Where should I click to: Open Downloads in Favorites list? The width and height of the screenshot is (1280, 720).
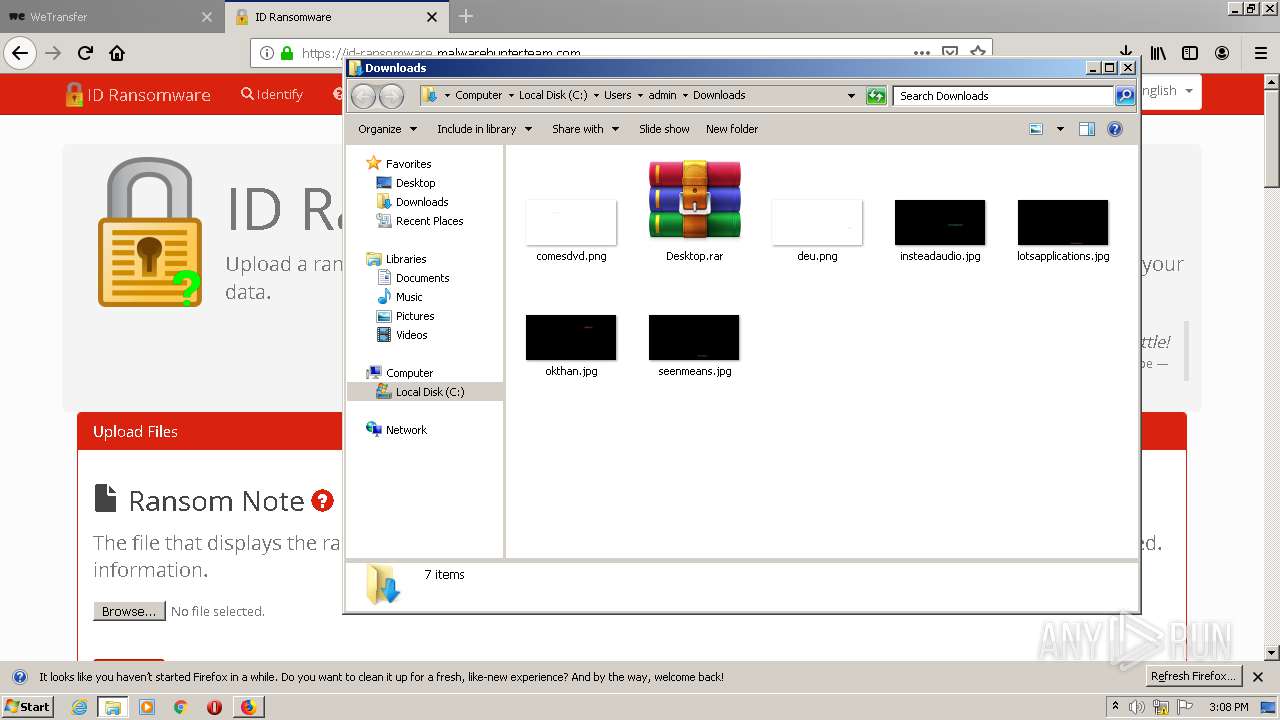point(421,202)
